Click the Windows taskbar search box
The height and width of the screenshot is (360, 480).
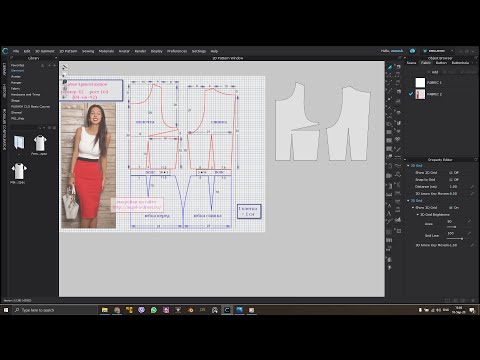[x=55, y=310]
